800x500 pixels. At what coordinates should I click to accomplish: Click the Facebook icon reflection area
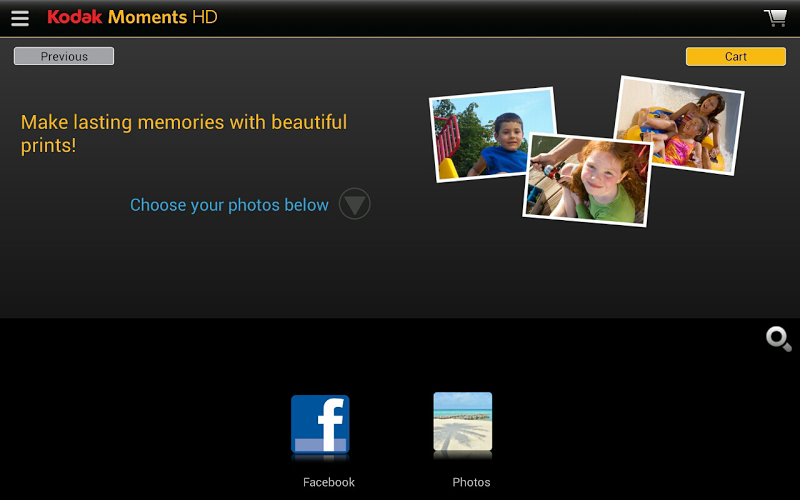(x=320, y=458)
